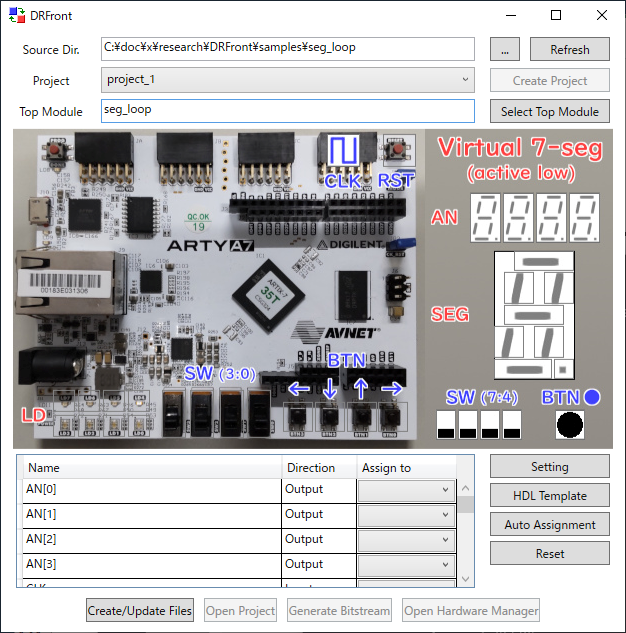This screenshot has height=633, width=626.
Task: Click the left arrow BTN icon
Action: click(298, 388)
